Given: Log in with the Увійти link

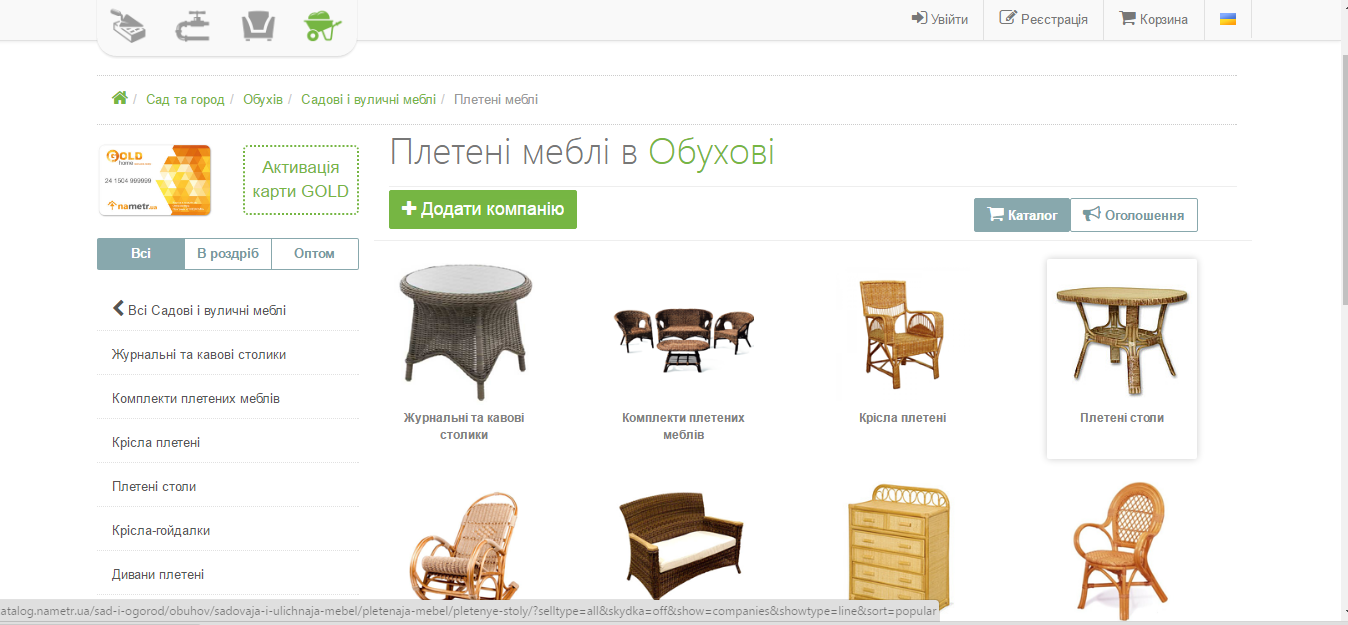Looking at the screenshot, I should click(x=939, y=19).
